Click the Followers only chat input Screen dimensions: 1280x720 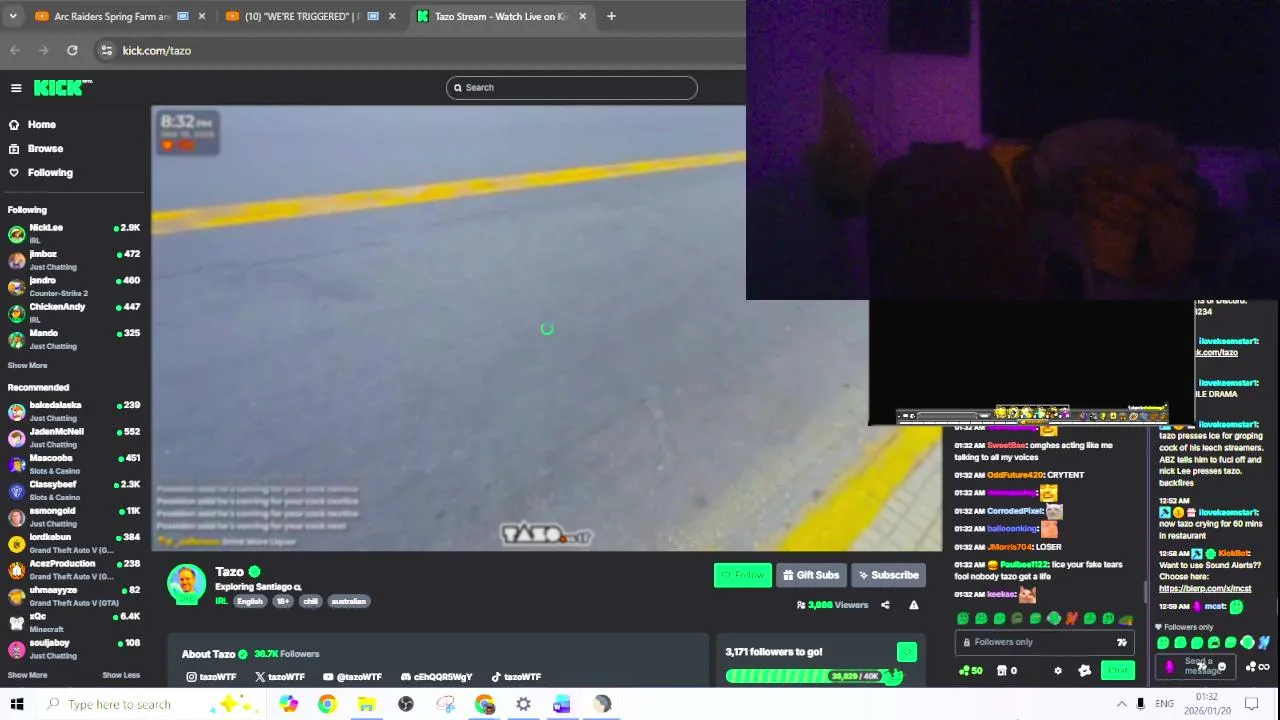1045,643
